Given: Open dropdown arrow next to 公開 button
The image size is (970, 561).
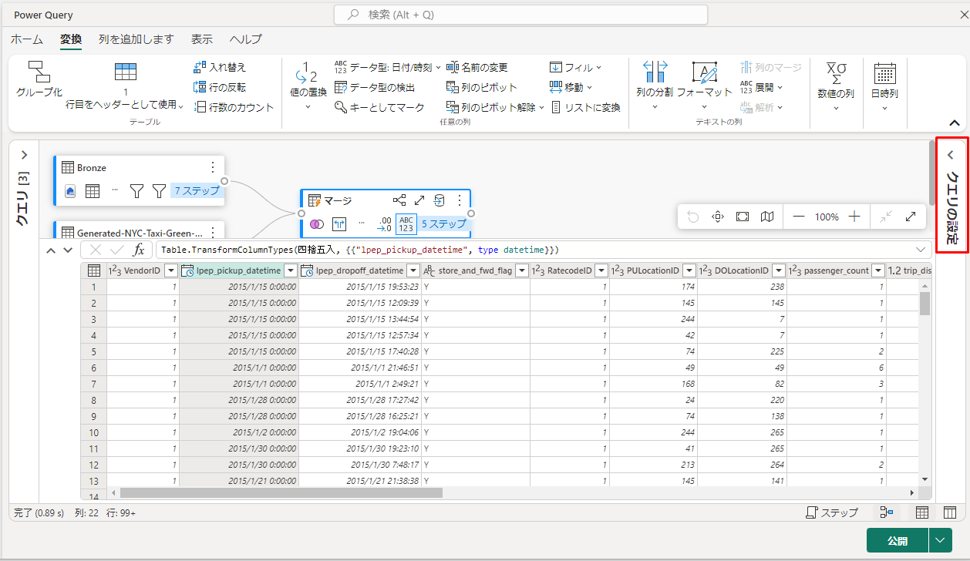Looking at the screenshot, I should point(940,540).
